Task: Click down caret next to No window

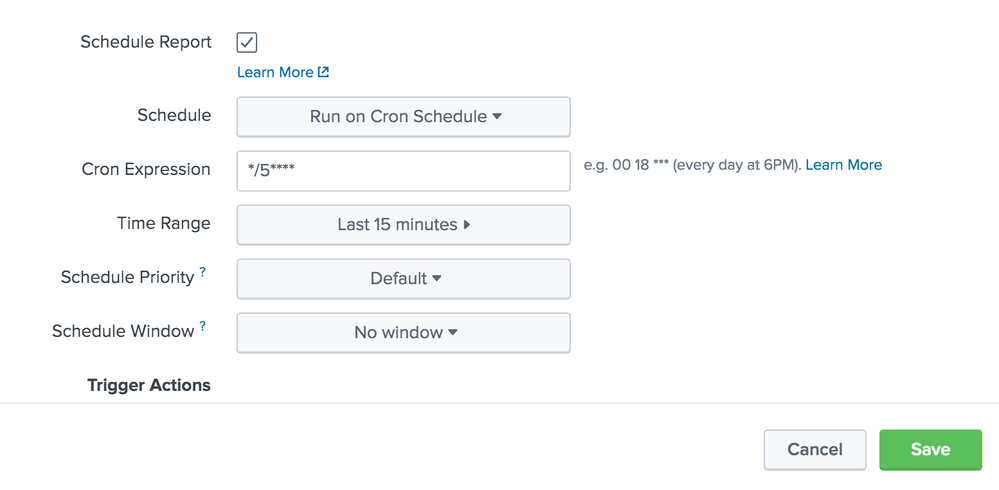Action: point(453,333)
